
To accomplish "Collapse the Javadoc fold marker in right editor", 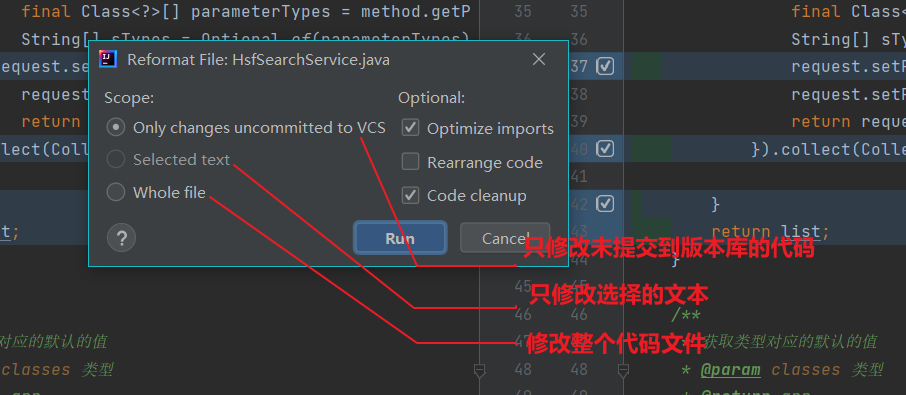I will pos(623,370).
